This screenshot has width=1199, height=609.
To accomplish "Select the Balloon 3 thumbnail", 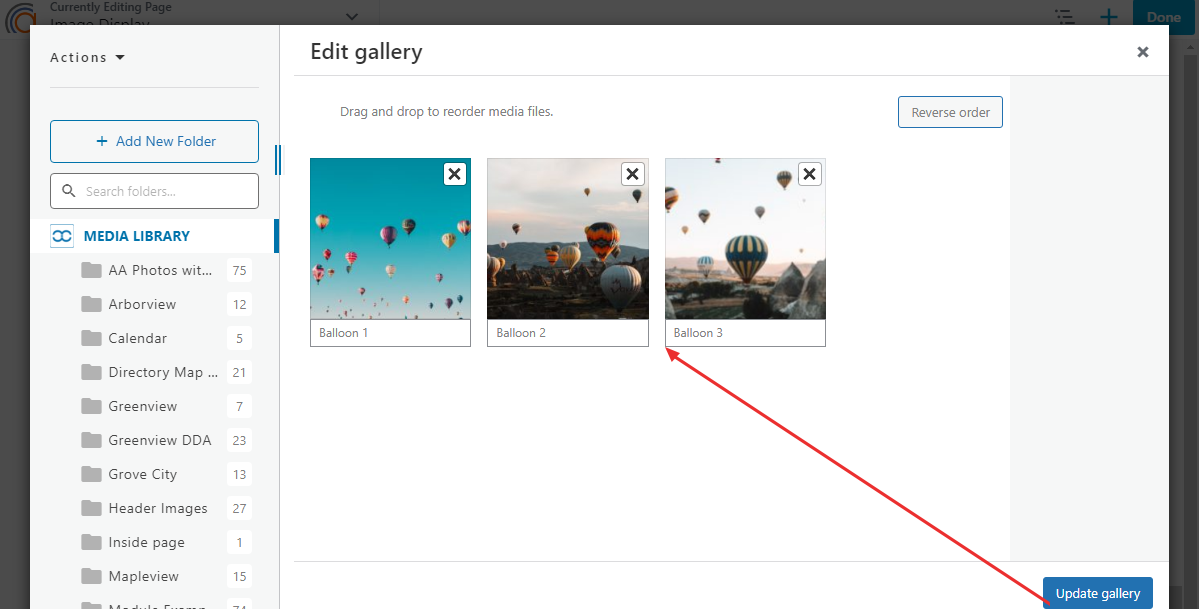I will (x=745, y=239).
